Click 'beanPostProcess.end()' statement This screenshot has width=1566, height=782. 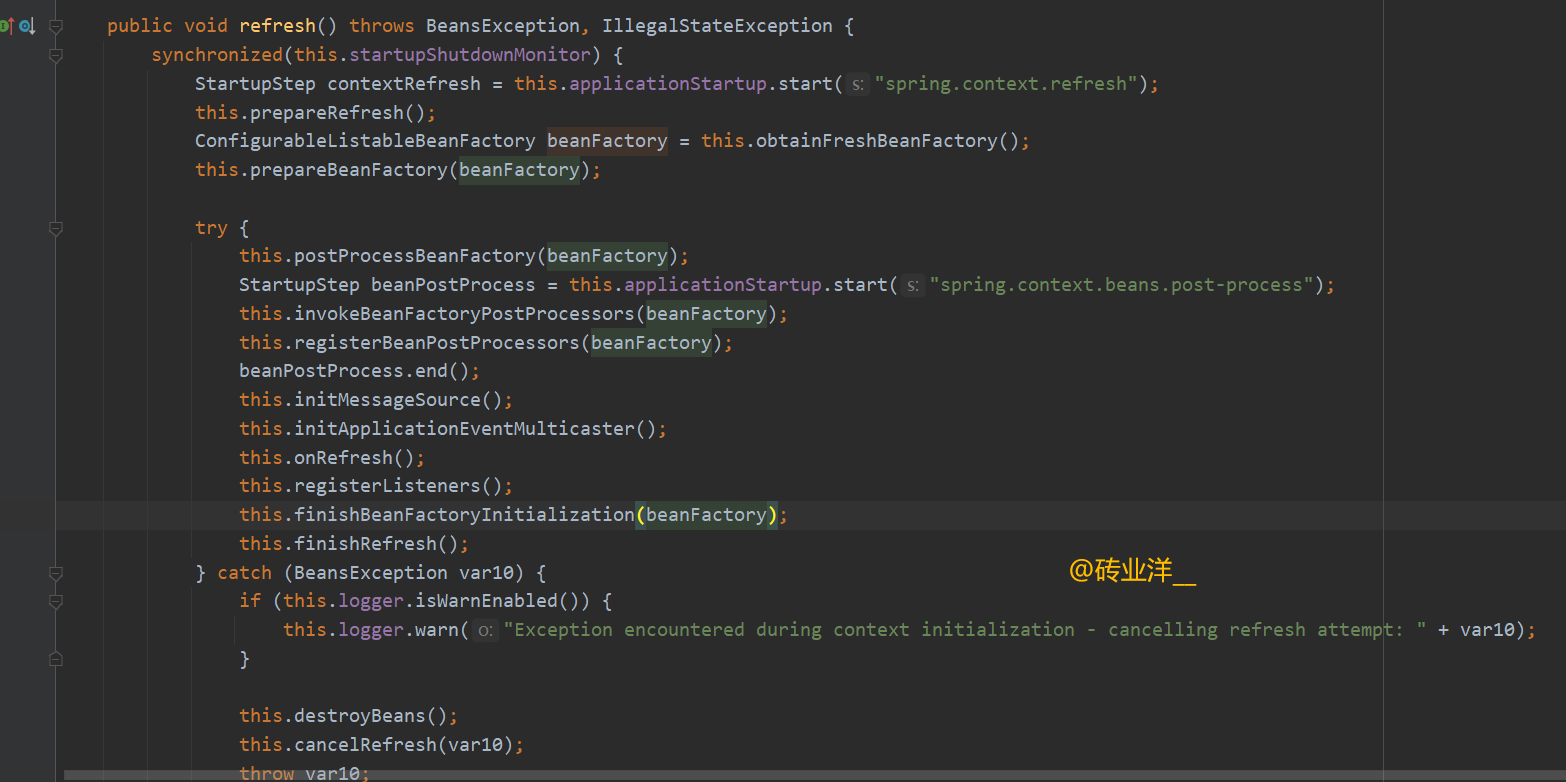tap(360, 371)
